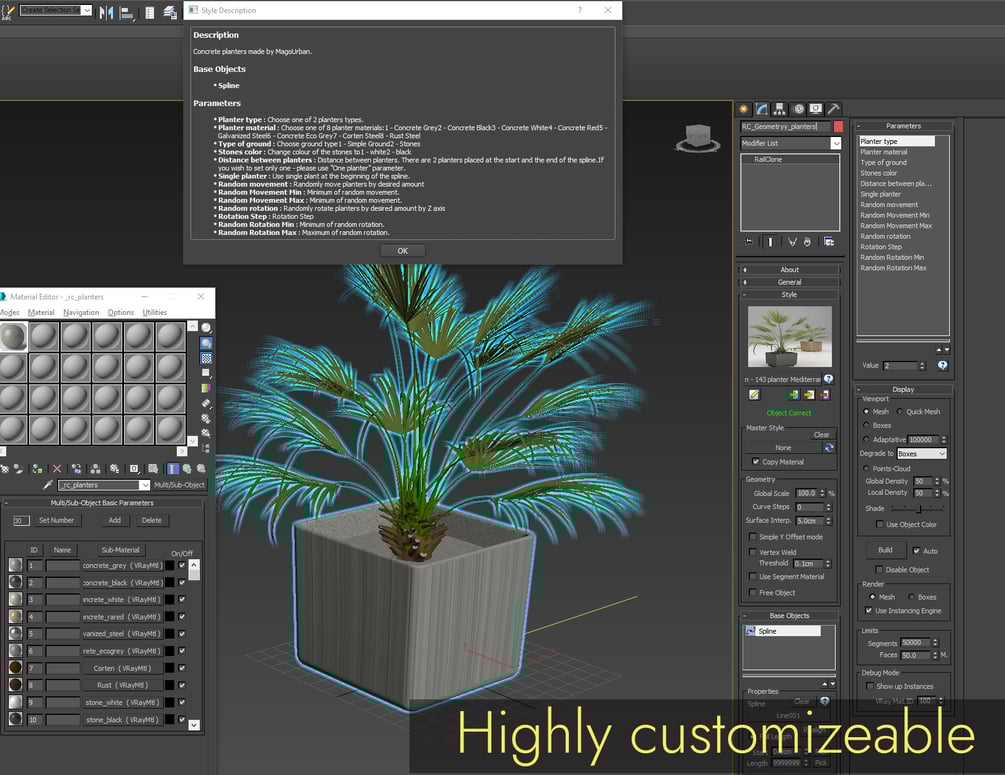The width and height of the screenshot is (1005, 775).
Task: Select Spline in the Base Objects list
Action: click(x=783, y=631)
